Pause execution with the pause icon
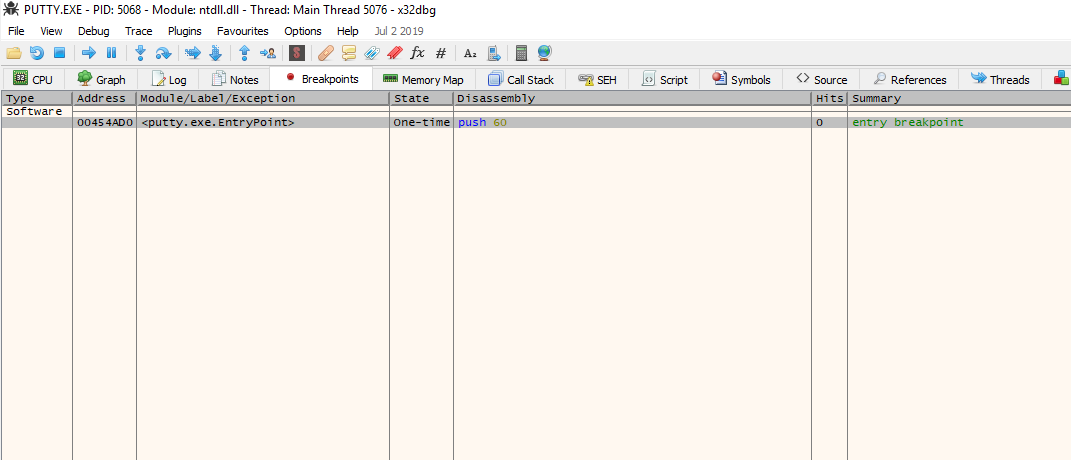This screenshot has height=460, width=1071. pyautogui.click(x=111, y=53)
